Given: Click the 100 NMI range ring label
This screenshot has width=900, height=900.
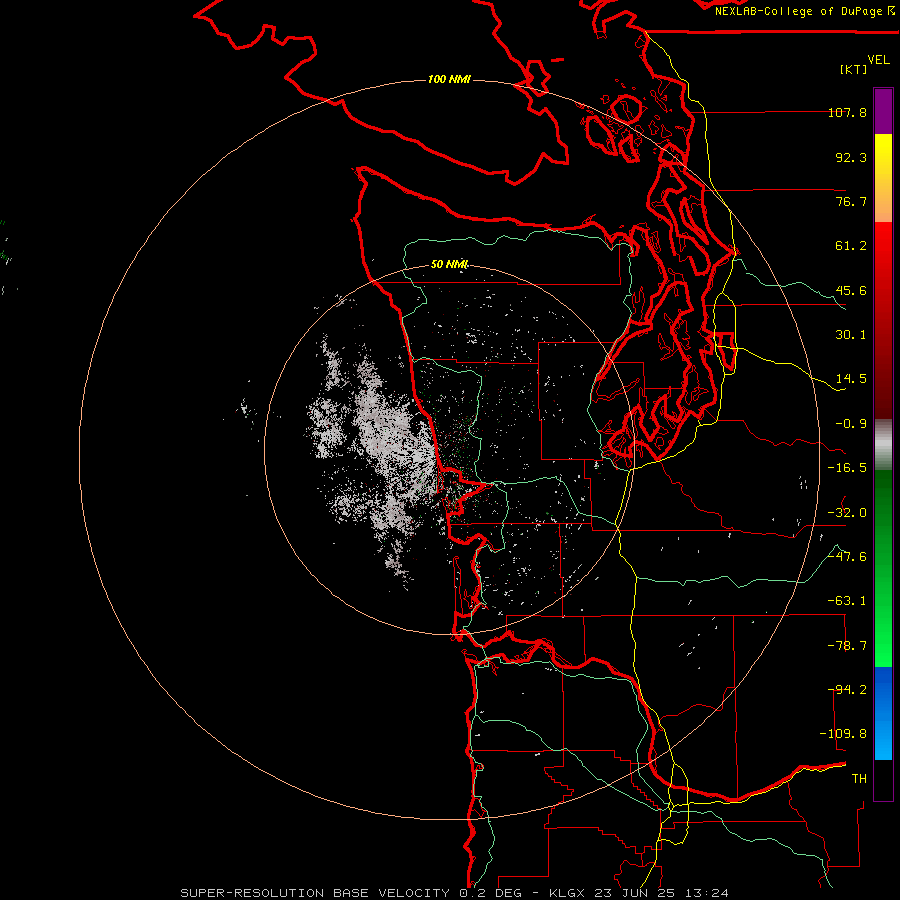Looking at the screenshot, I should click(x=449, y=79).
